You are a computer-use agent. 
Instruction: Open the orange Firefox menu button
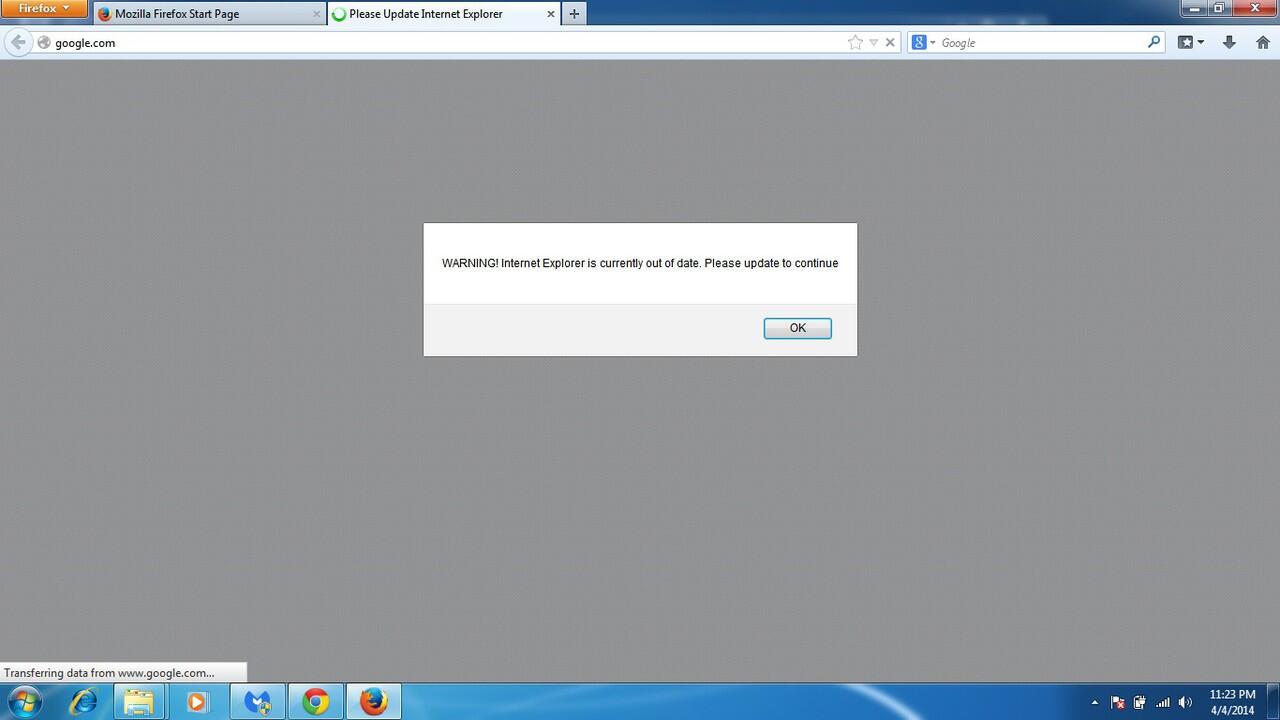(x=44, y=9)
